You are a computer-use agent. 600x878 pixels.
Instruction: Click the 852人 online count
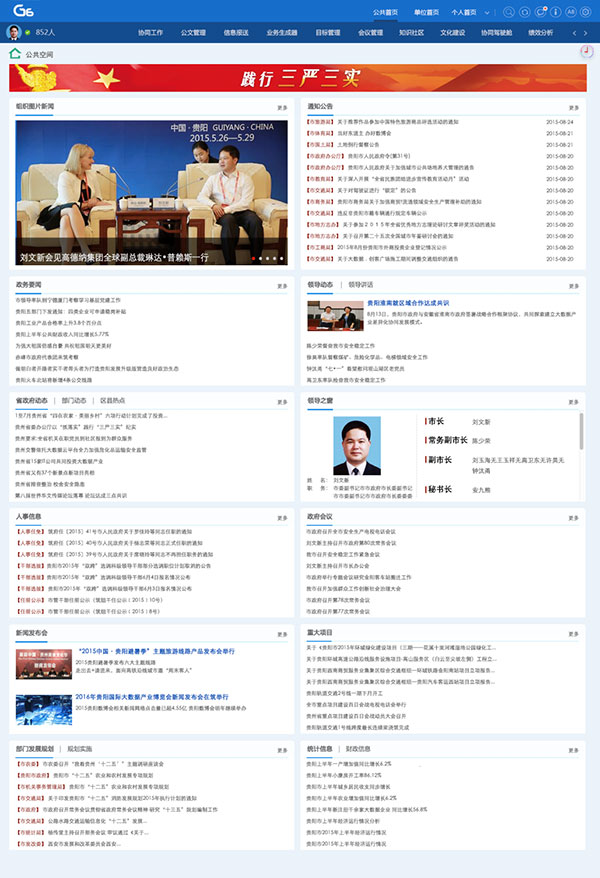click(x=45, y=32)
